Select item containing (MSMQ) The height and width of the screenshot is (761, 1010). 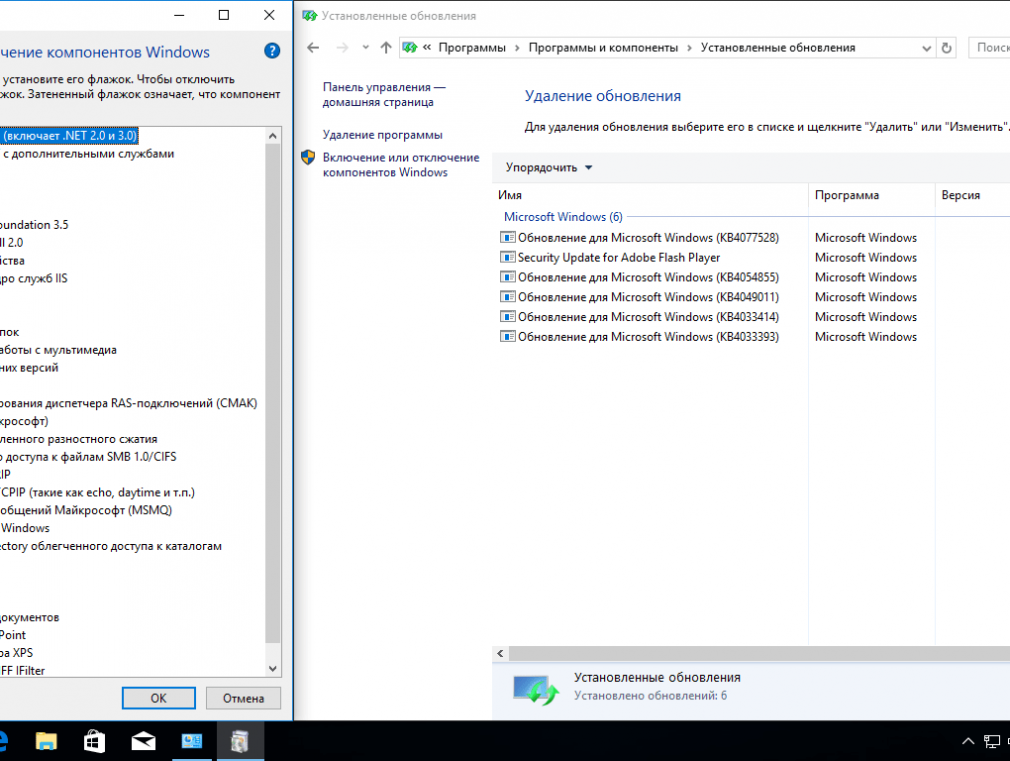tap(86, 510)
